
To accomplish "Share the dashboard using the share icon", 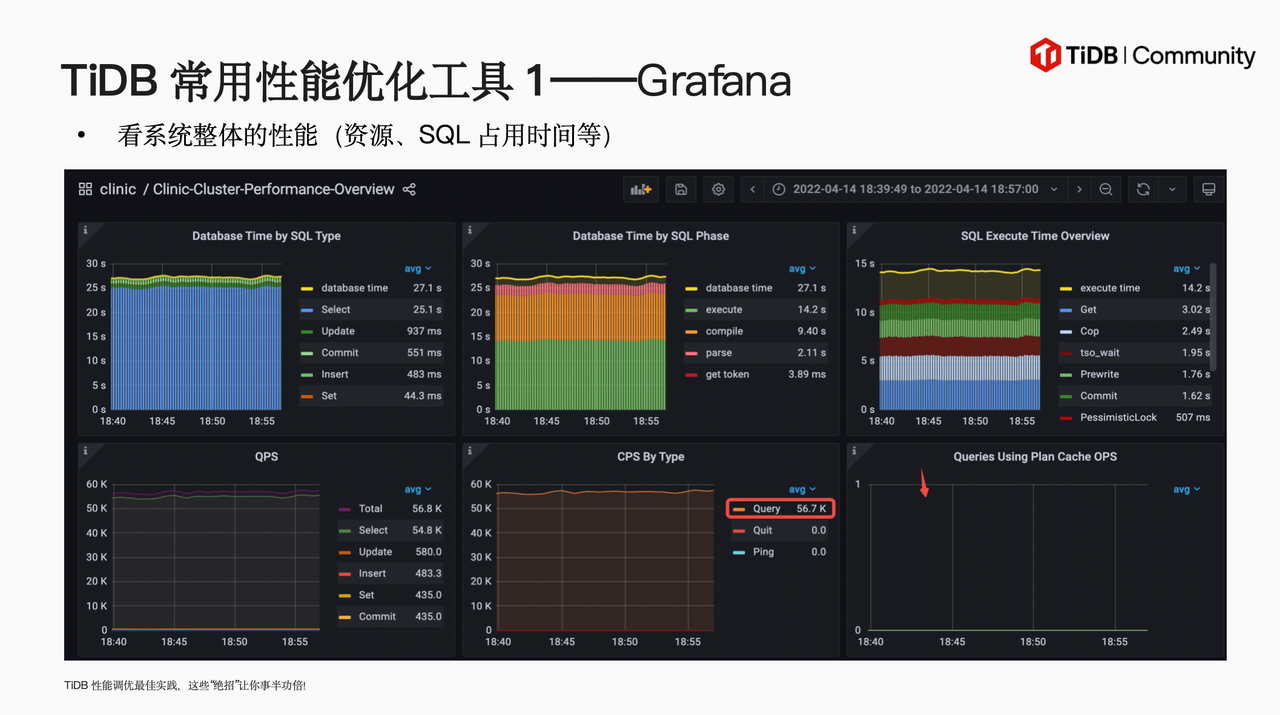I will click(409, 189).
